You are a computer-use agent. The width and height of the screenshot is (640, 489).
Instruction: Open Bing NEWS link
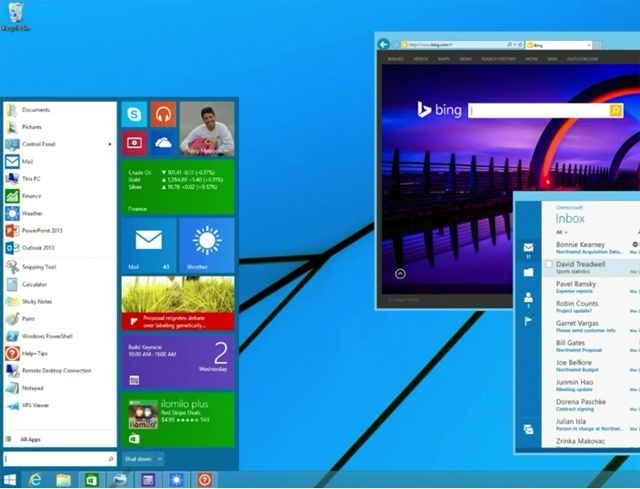pos(465,59)
